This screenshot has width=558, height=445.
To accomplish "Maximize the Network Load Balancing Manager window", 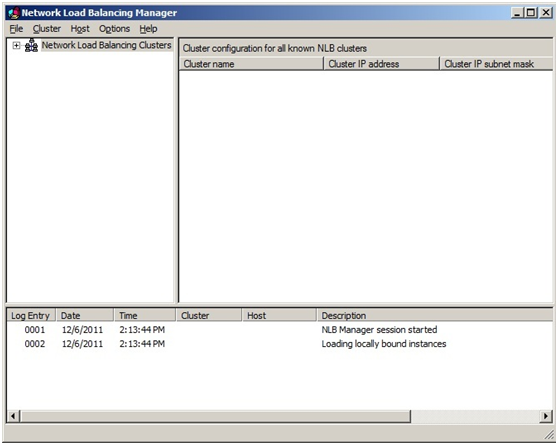I will [x=531, y=13].
